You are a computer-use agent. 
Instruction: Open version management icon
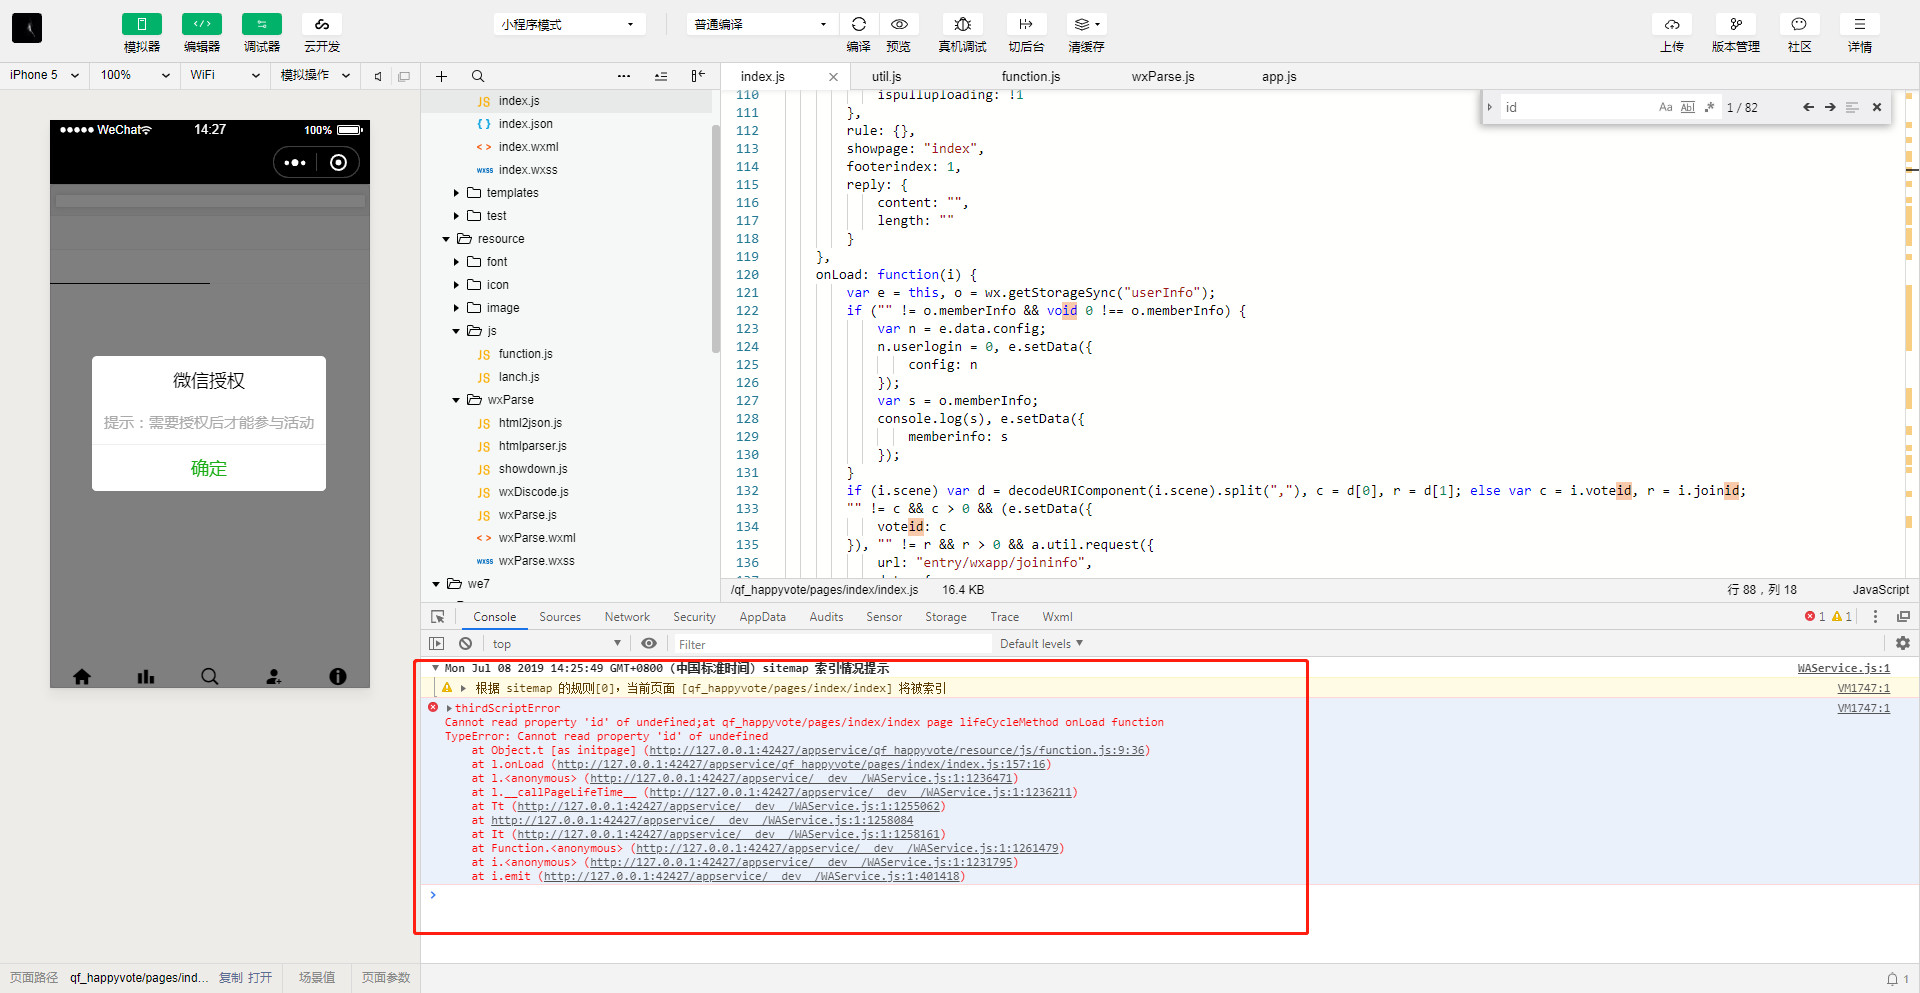click(x=1735, y=25)
